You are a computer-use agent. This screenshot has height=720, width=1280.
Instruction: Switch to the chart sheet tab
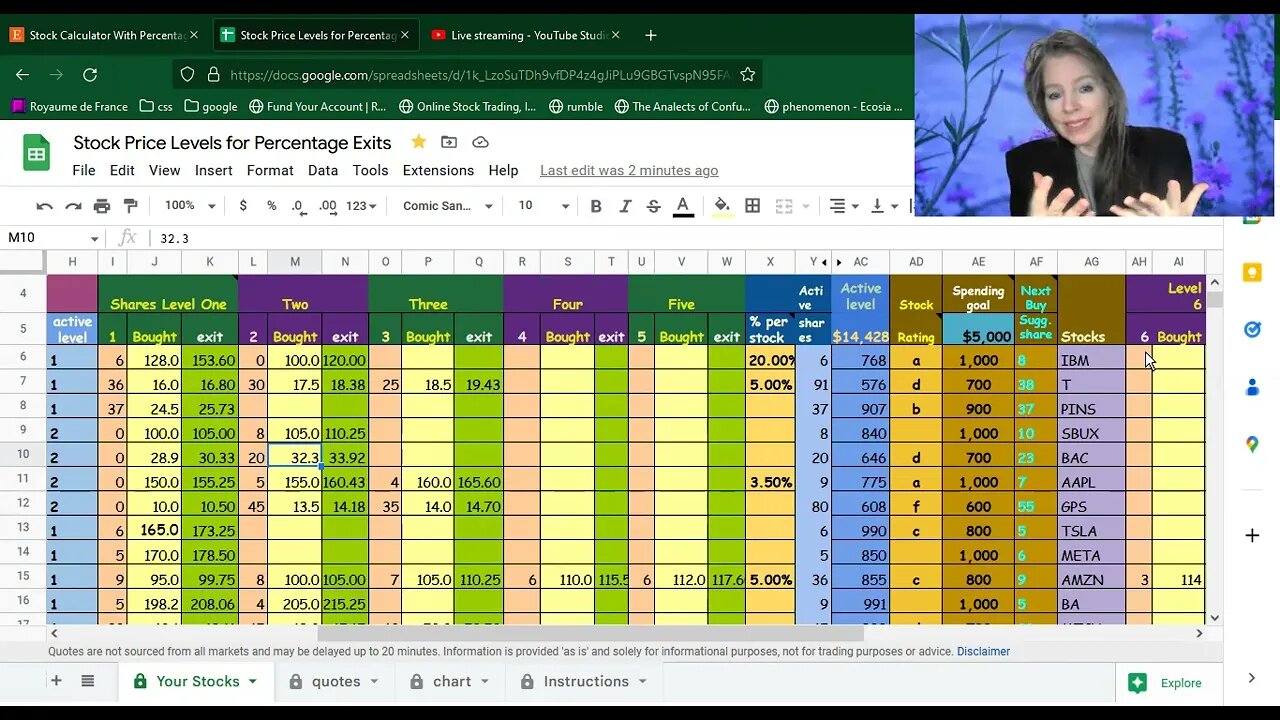pyautogui.click(x=450, y=681)
